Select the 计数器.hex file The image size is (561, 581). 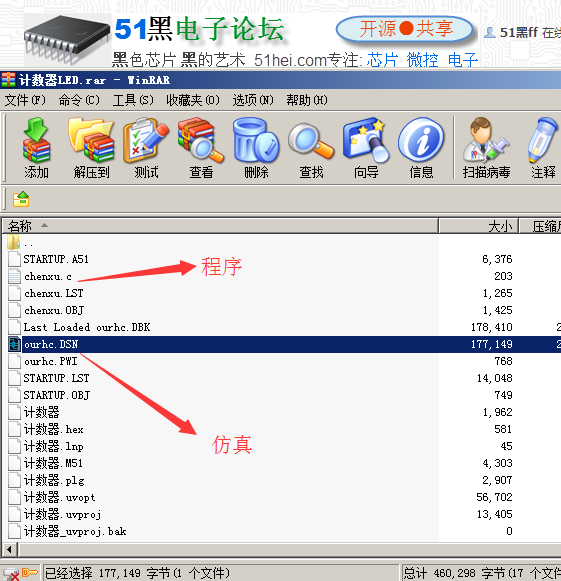pyautogui.click(x=53, y=429)
